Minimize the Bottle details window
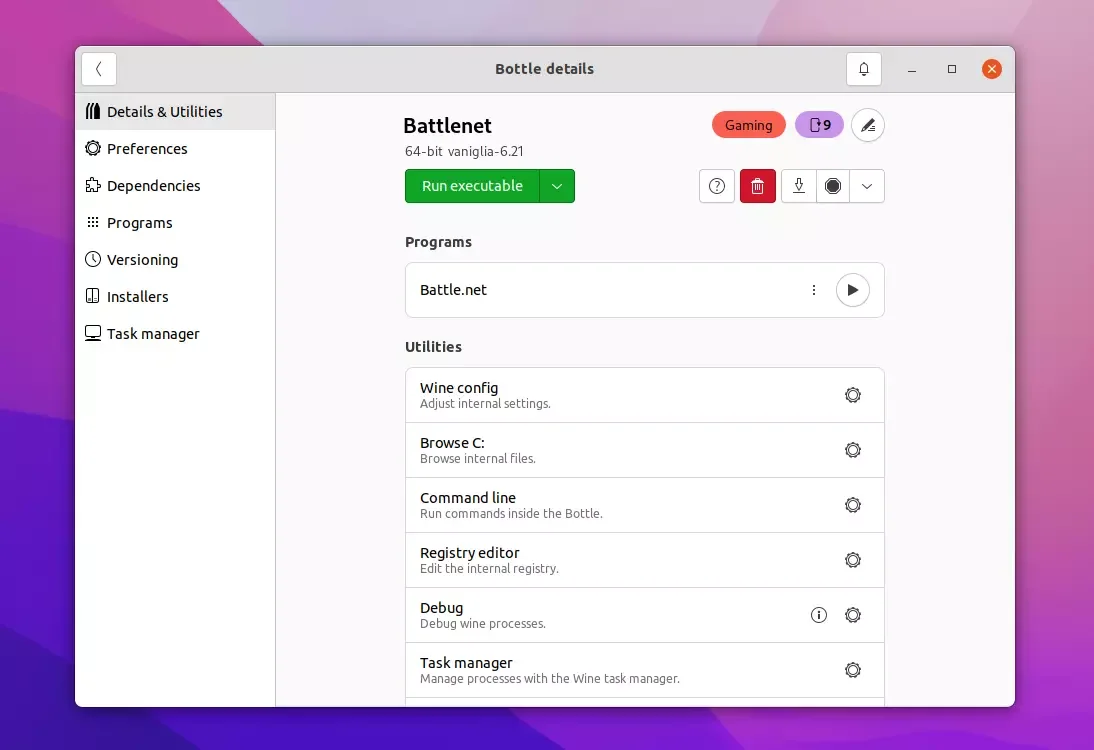This screenshot has width=1094, height=750. point(912,69)
